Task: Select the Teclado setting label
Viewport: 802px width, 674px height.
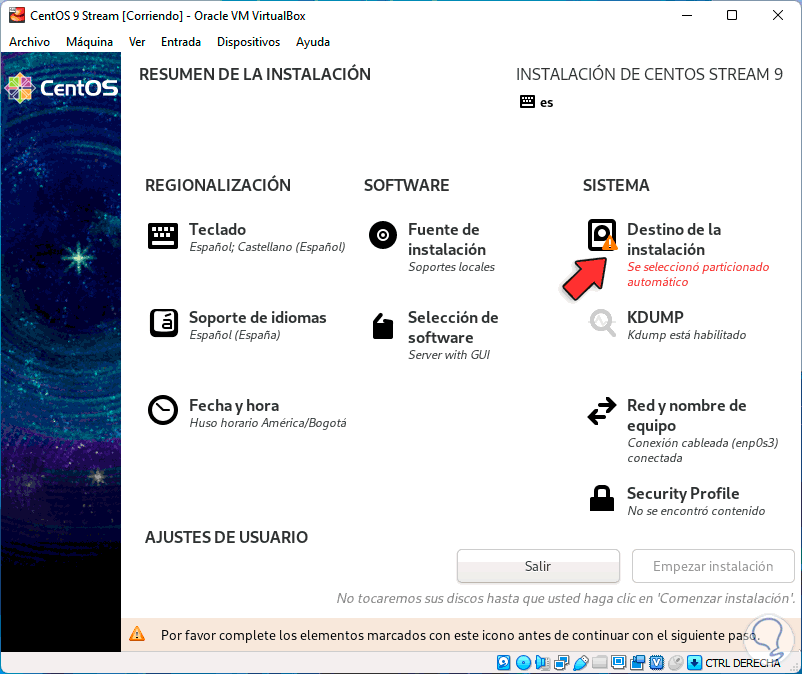Action: (x=217, y=229)
